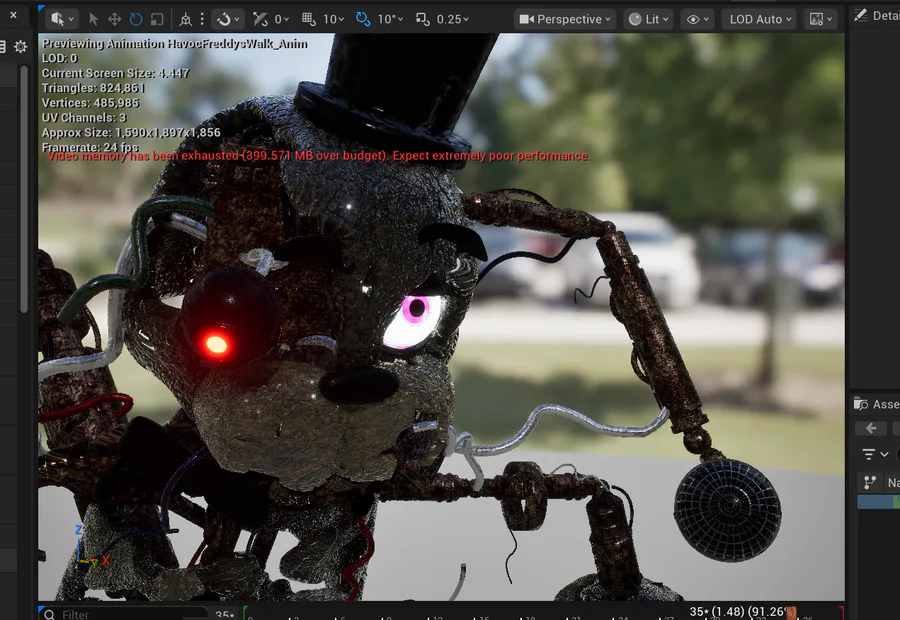This screenshot has width=900, height=620.
Task: Open the three-dot transform options menu
Action: click(202, 20)
